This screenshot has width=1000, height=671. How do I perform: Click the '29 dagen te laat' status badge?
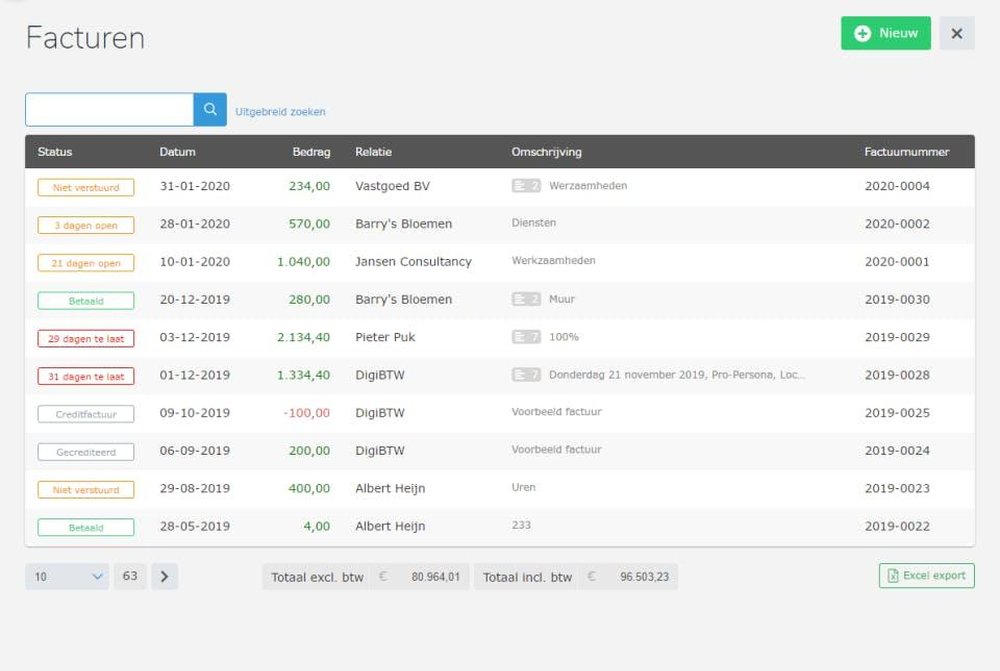click(x=86, y=338)
